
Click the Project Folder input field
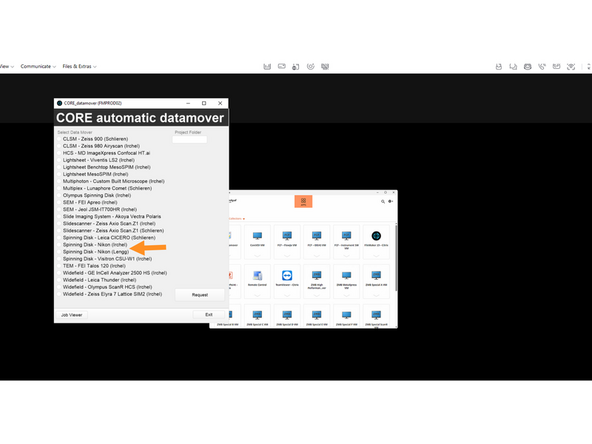coord(190,139)
